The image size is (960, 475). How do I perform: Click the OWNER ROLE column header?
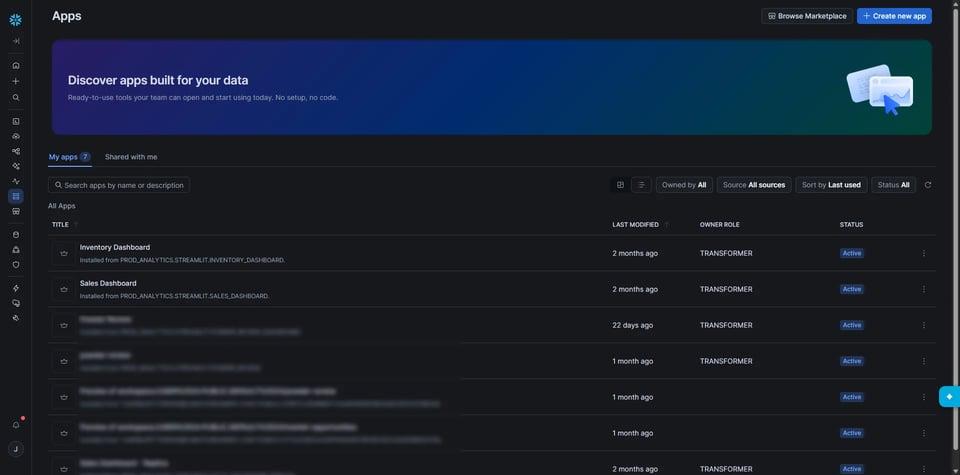[719, 225]
